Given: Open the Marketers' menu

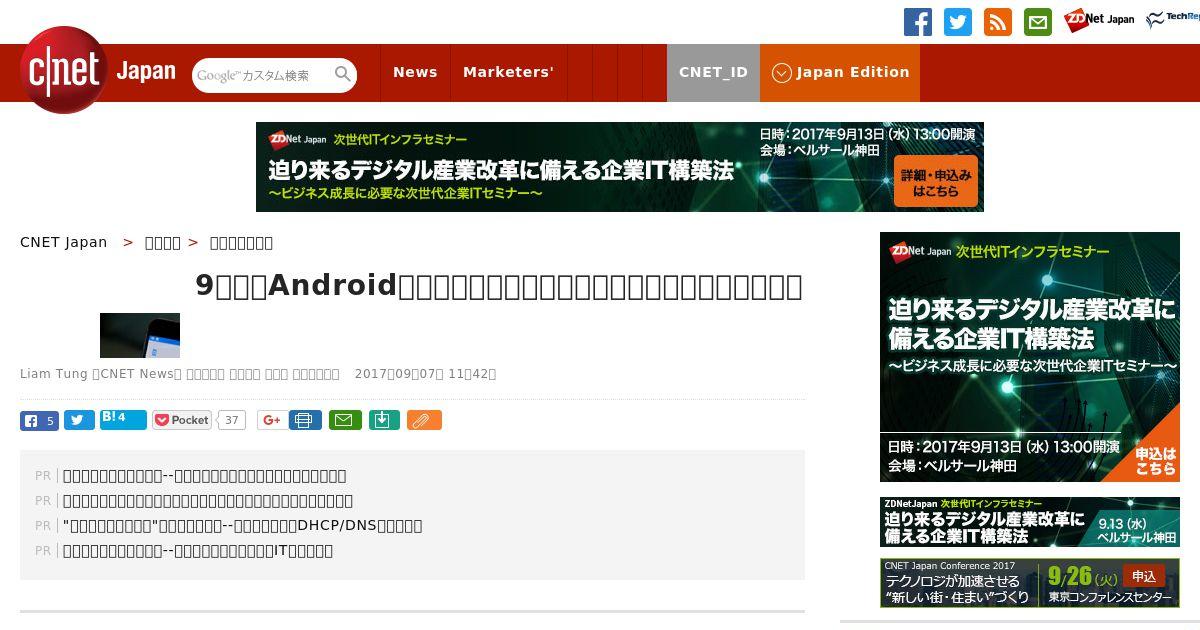Looking at the screenshot, I should pyautogui.click(x=508, y=72).
